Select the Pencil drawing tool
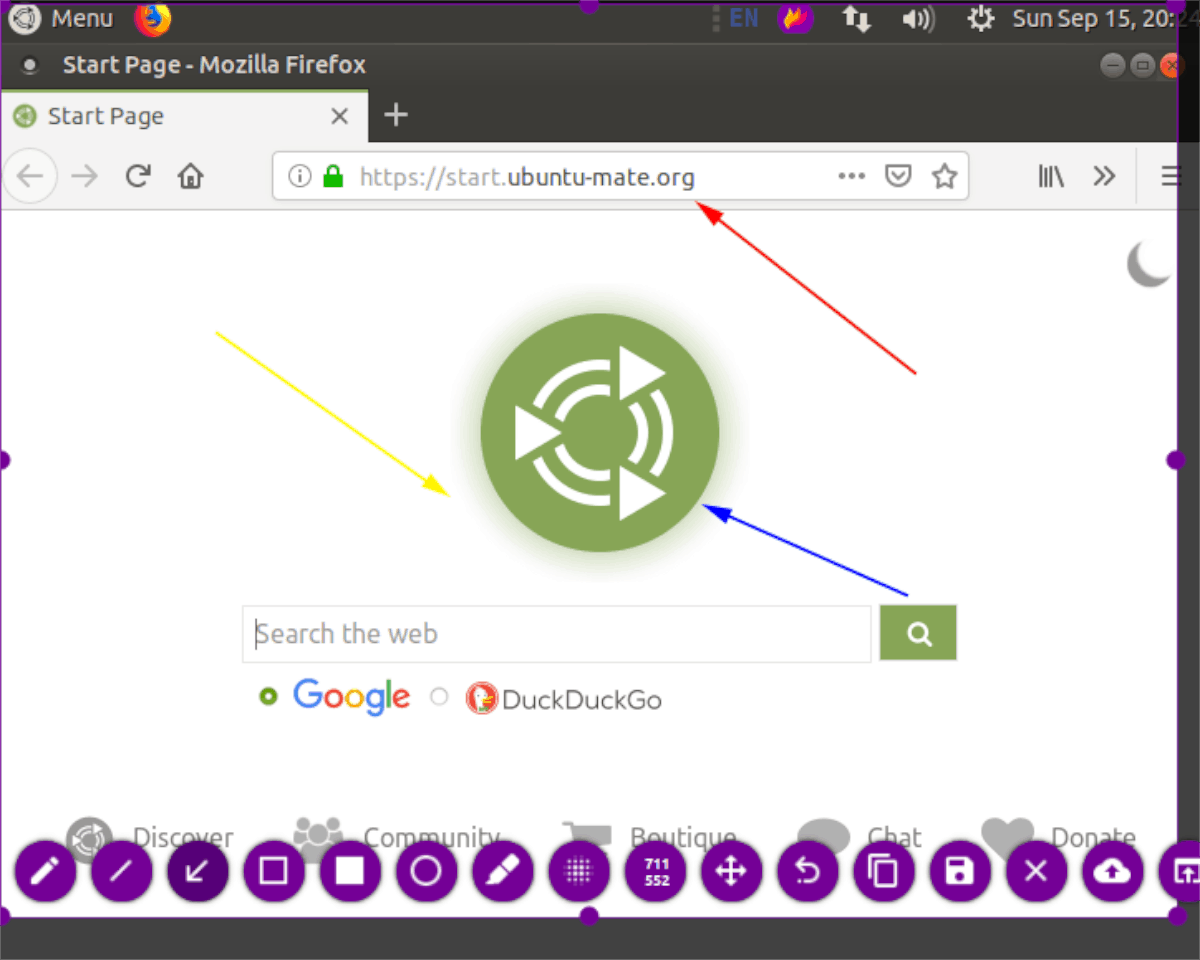1200x960 pixels. point(45,871)
